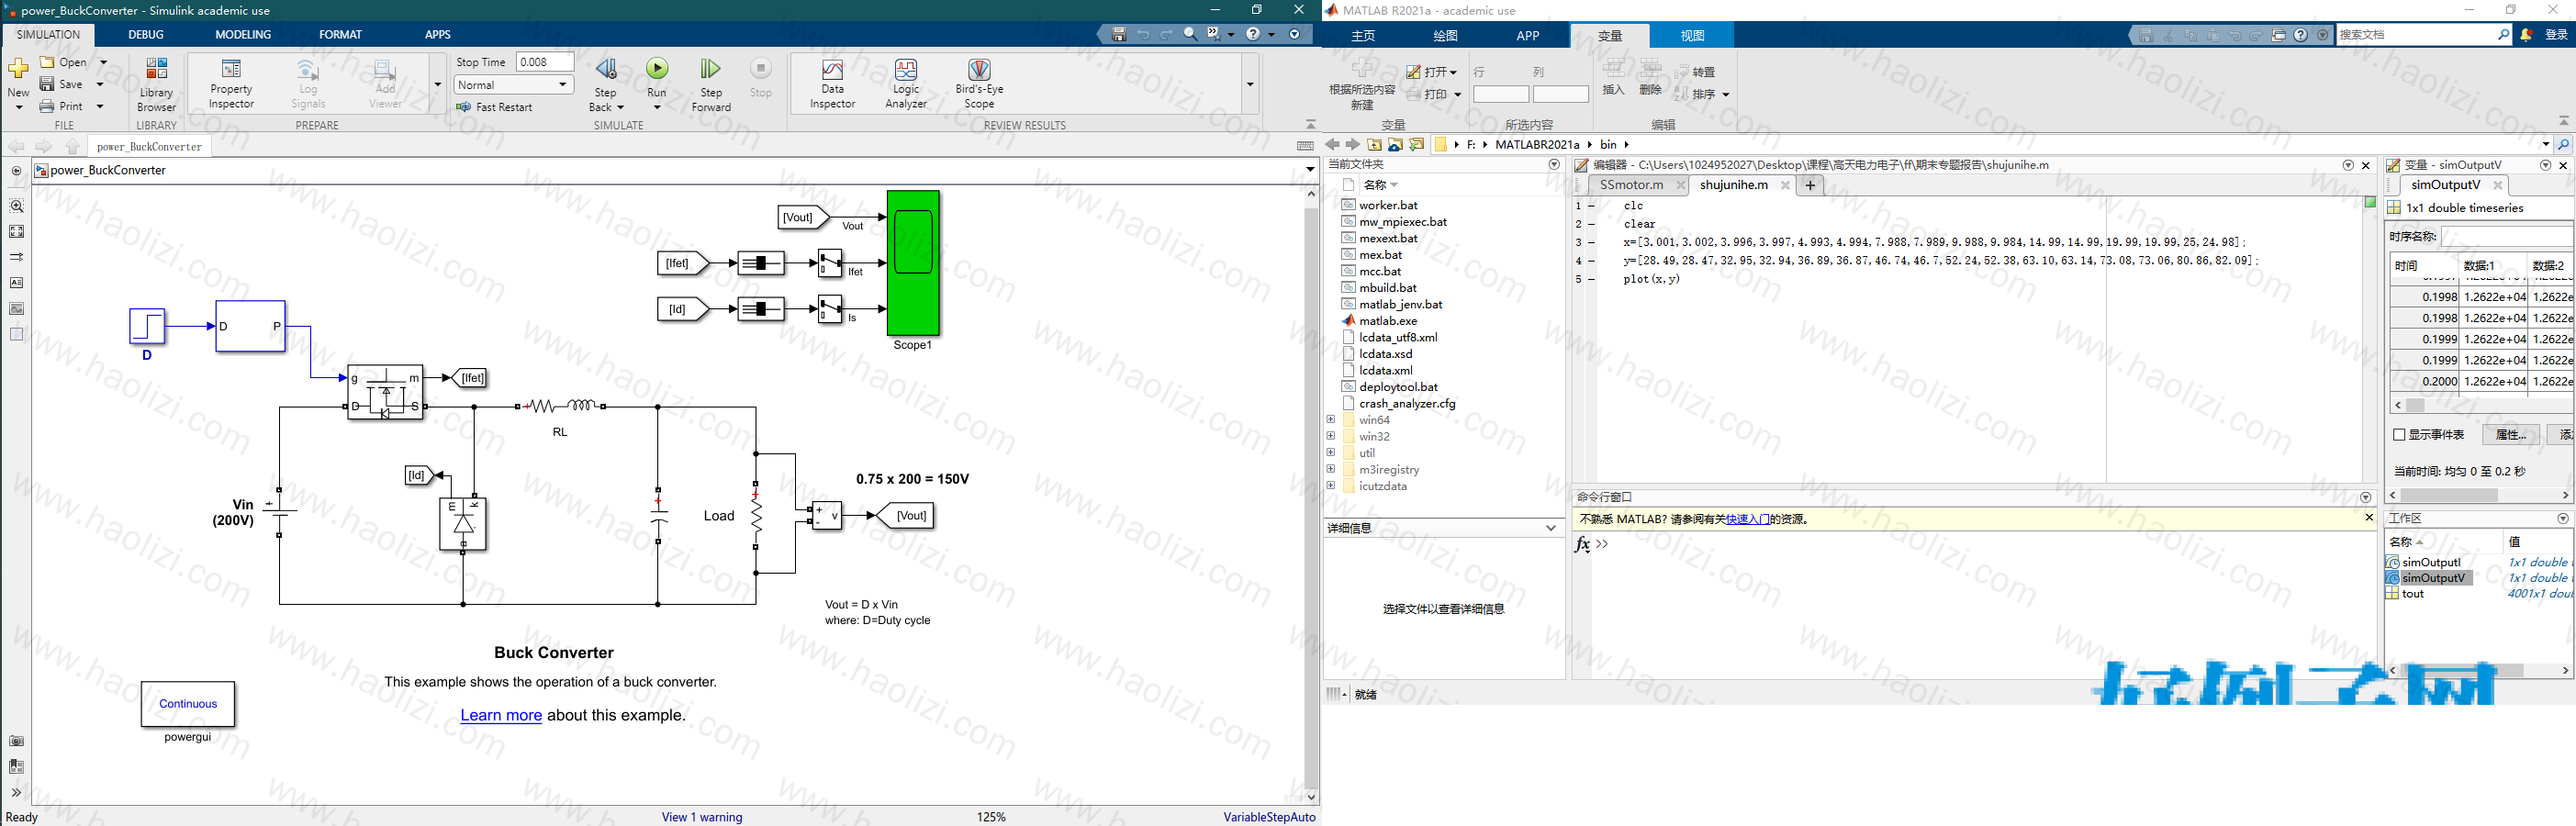Switch to the DEBUG tab in Simulink

[146, 34]
